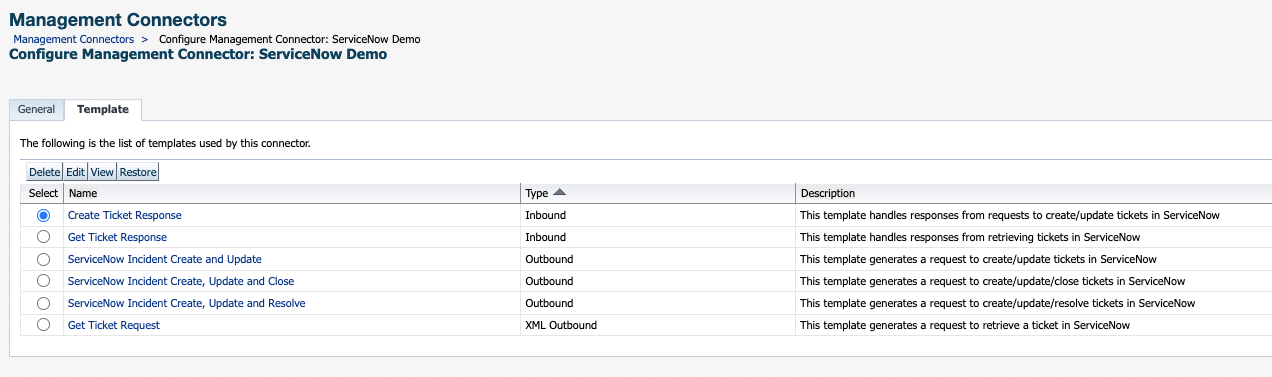Click the Delete button
Viewport: 1272px width, 377px height.
point(44,172)
